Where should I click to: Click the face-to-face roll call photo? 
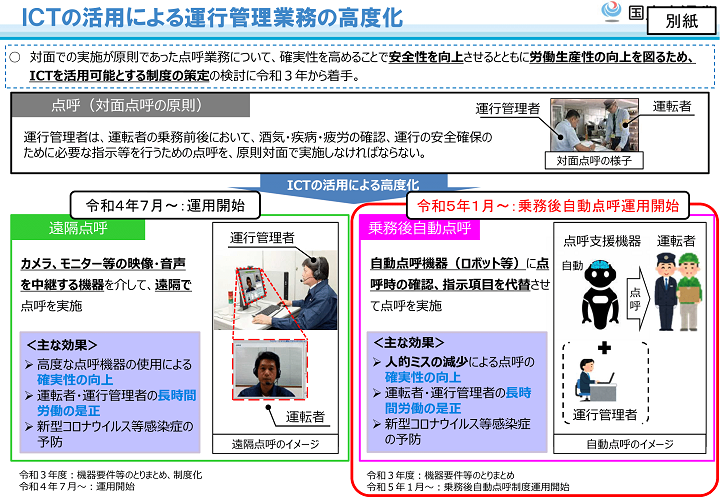pyautogui.click(x=595, y=125)
